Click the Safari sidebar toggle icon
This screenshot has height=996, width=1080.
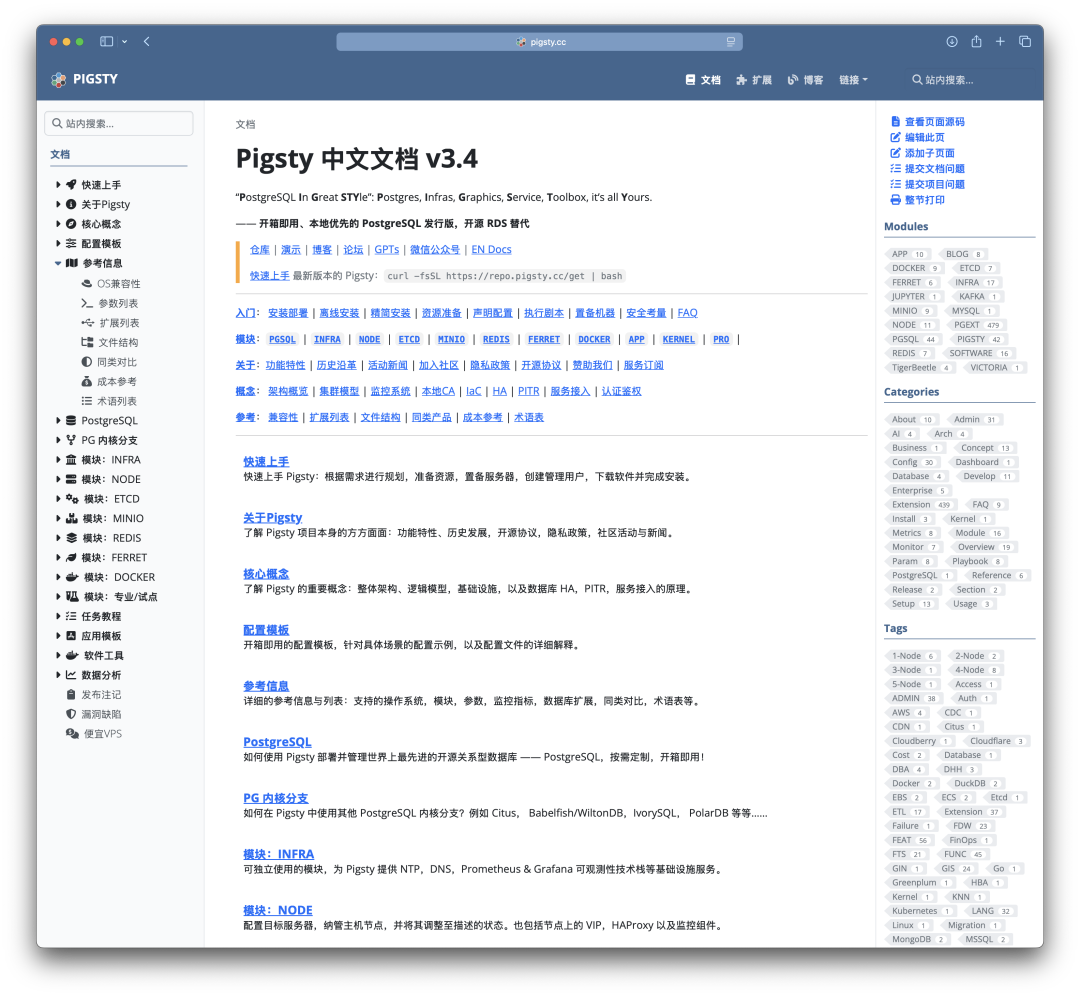(x=106, y=41)
